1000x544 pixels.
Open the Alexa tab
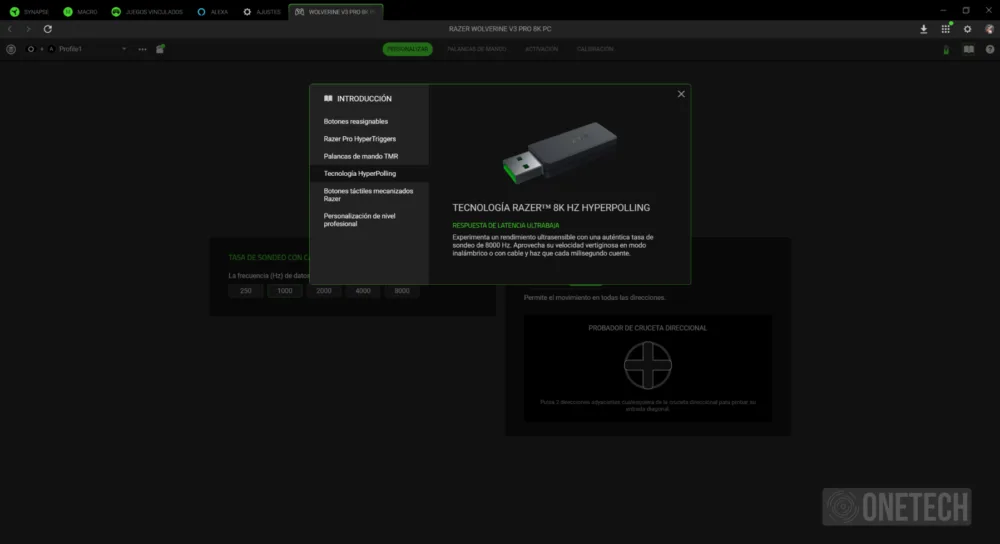click(212, 11)
